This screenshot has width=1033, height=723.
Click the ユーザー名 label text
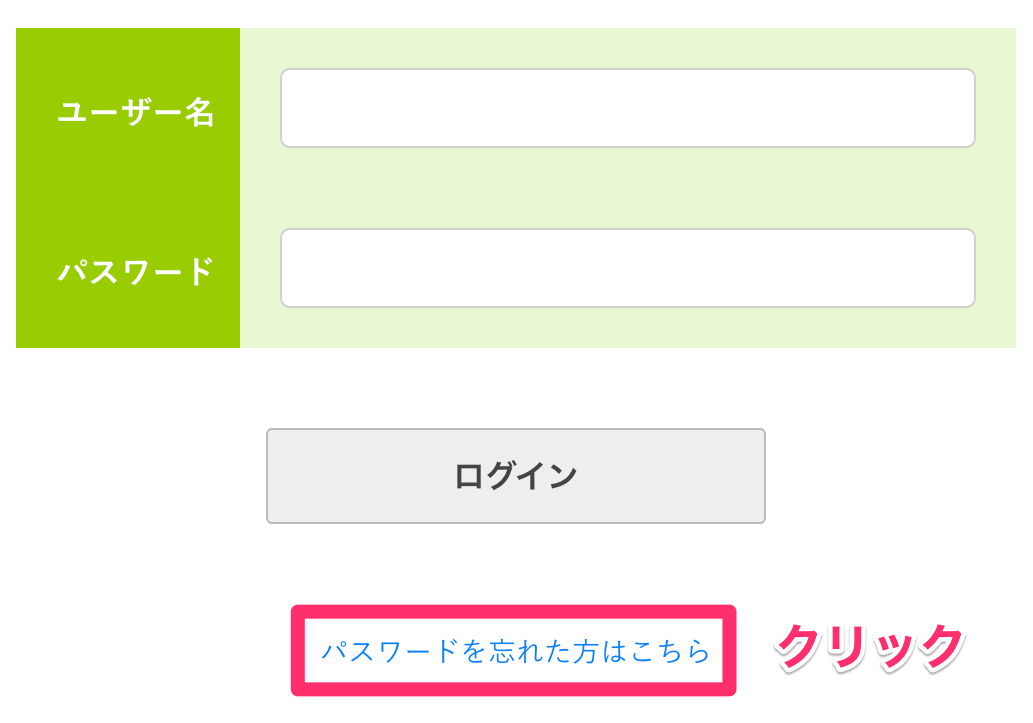136,111
